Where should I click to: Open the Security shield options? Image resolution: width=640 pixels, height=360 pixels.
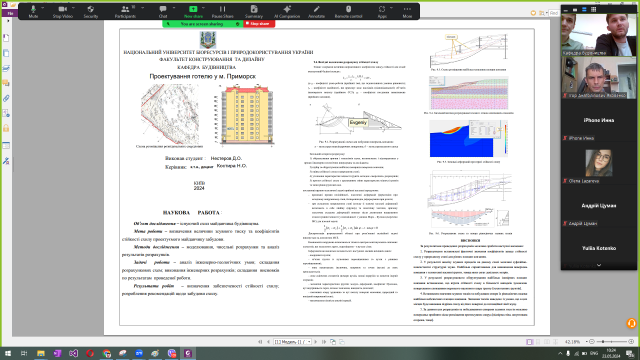click(91, 11)
